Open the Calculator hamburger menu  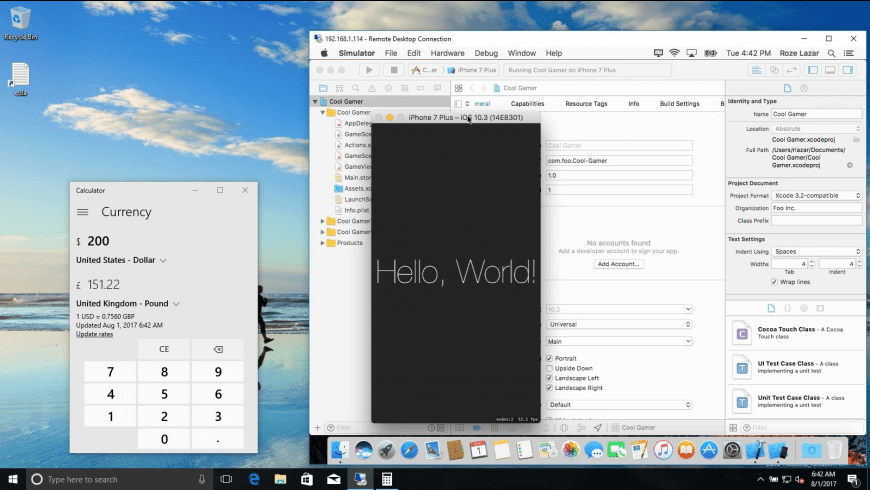click(x=83, y=212)
